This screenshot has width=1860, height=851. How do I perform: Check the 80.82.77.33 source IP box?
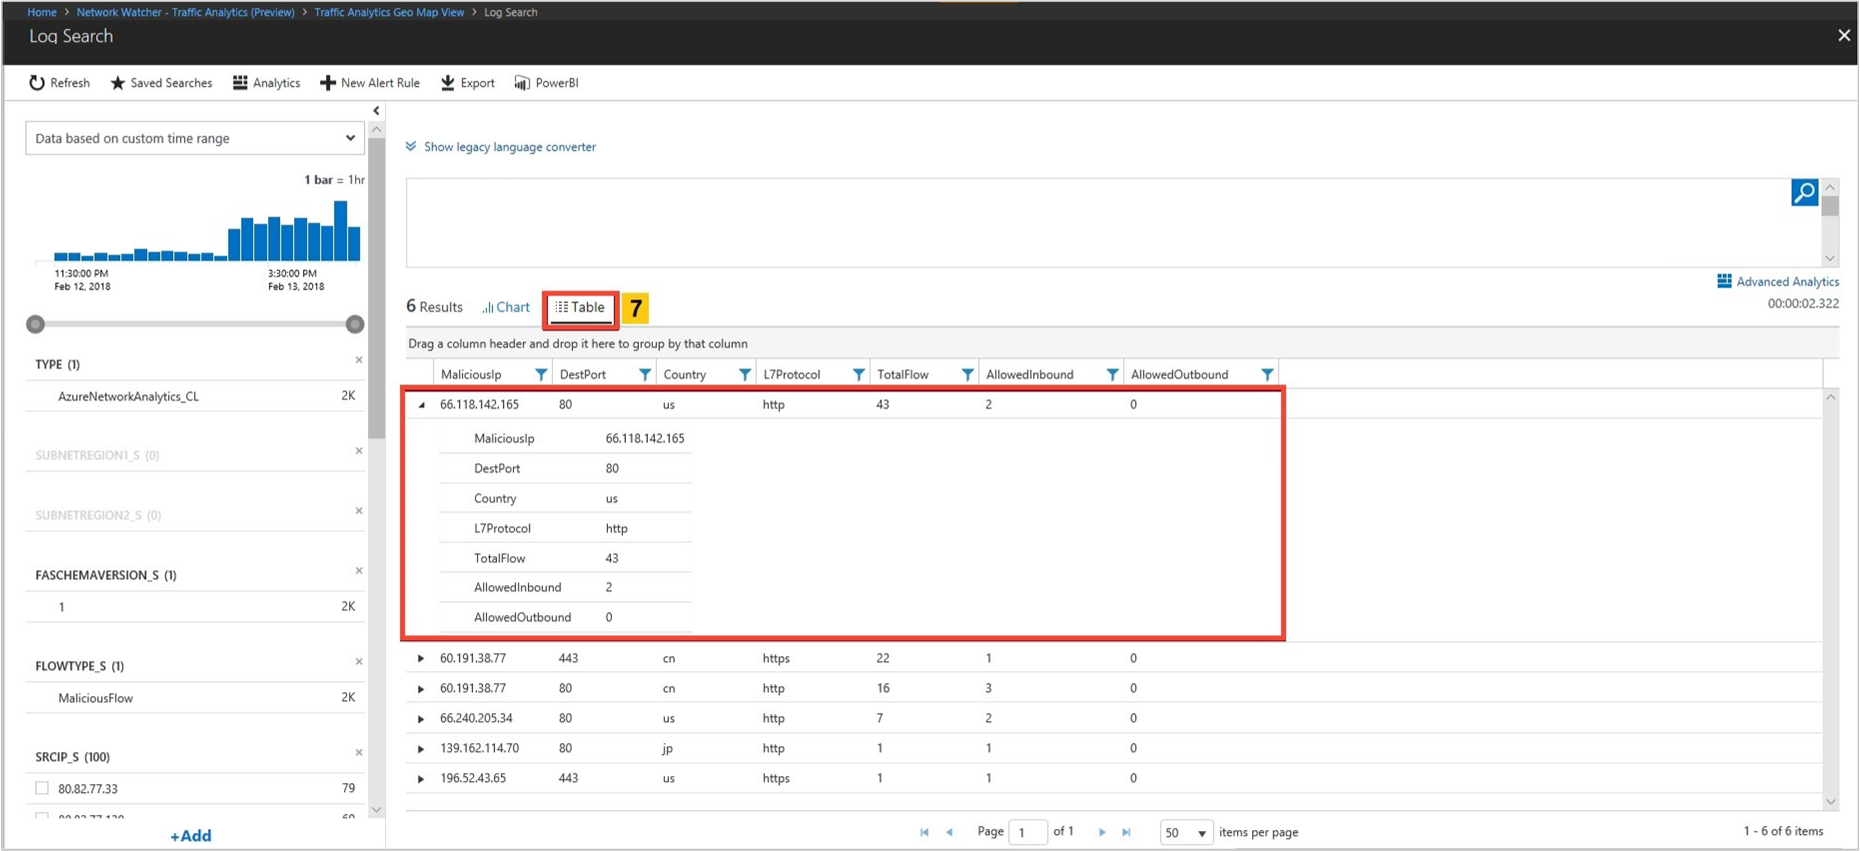(x=42, y=788)
